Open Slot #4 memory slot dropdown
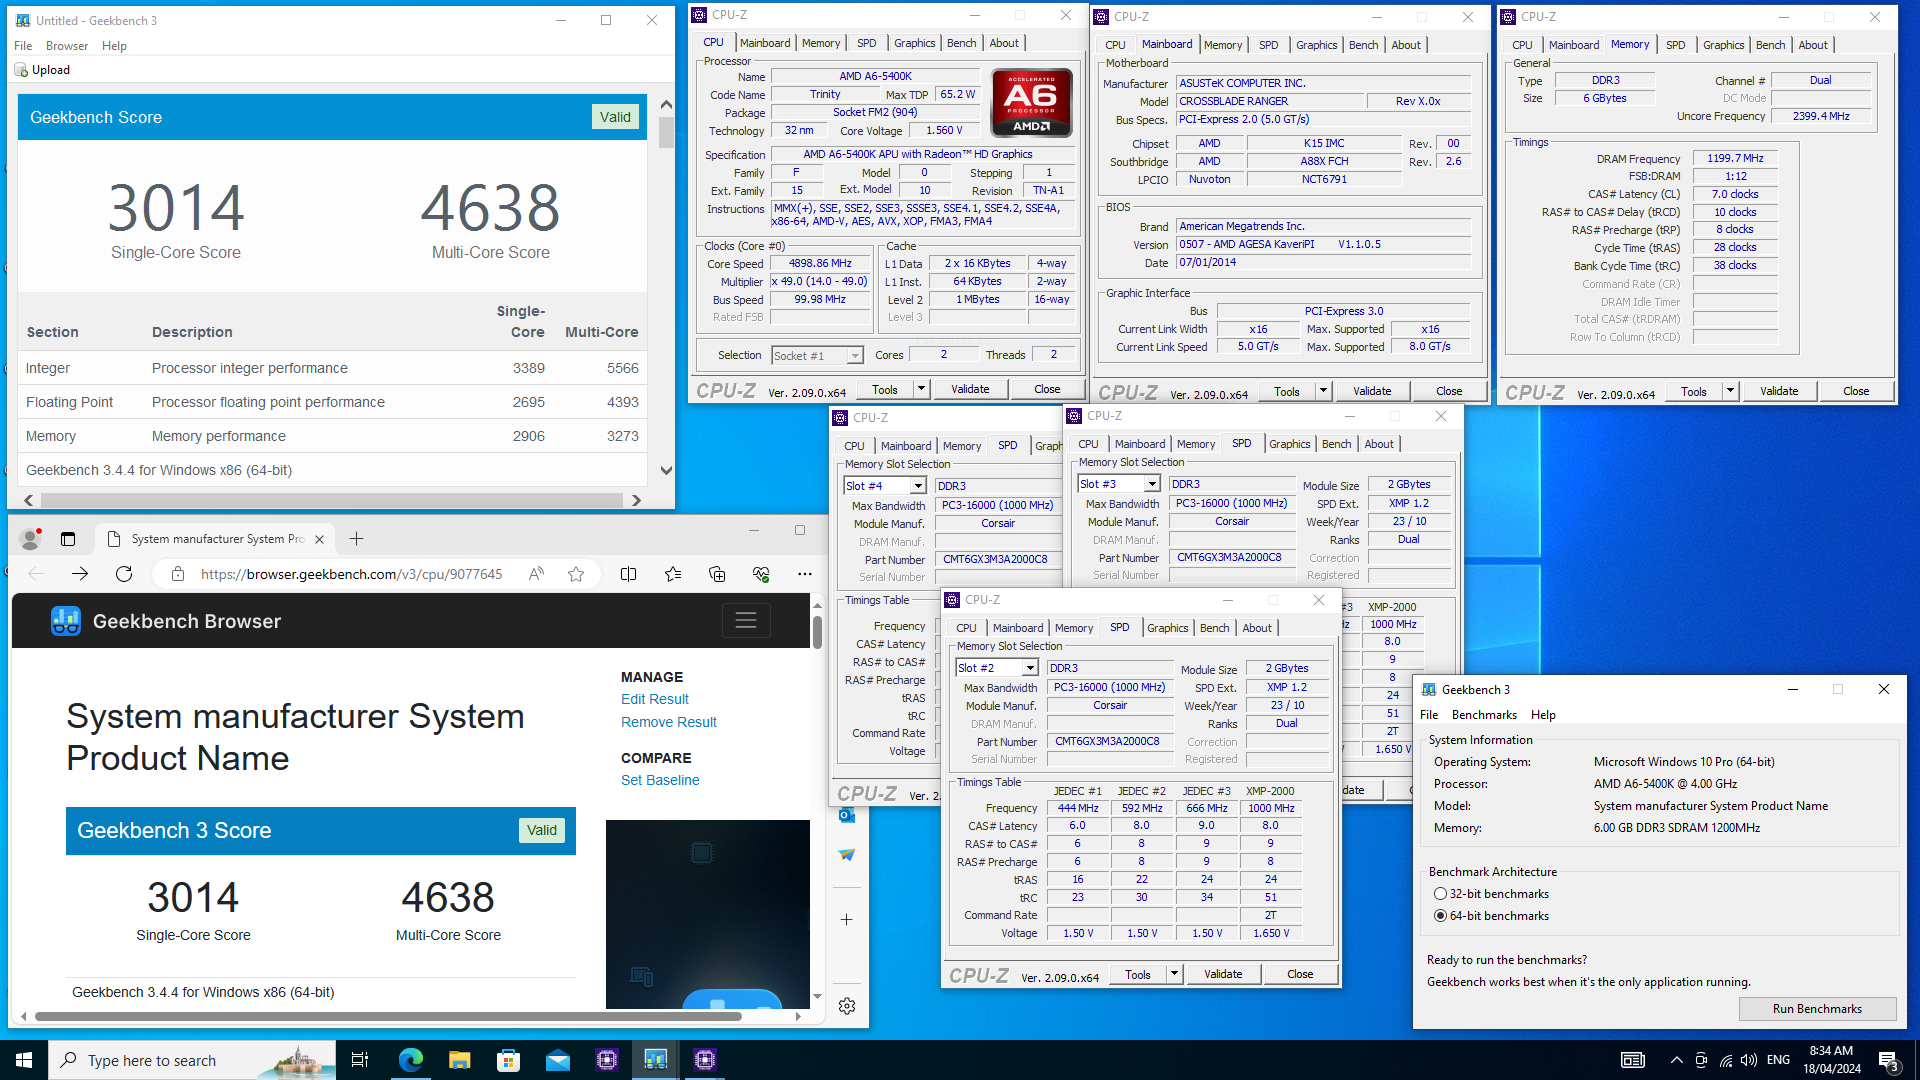1920x1080 pixels. pos(918,486)
